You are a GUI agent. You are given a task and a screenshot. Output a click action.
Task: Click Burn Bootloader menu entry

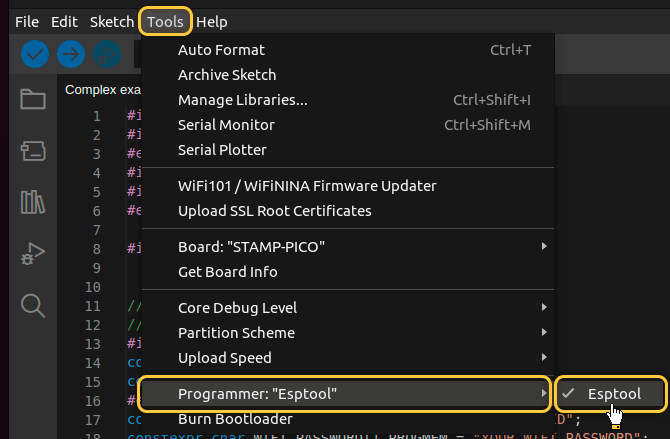[235, 419]
